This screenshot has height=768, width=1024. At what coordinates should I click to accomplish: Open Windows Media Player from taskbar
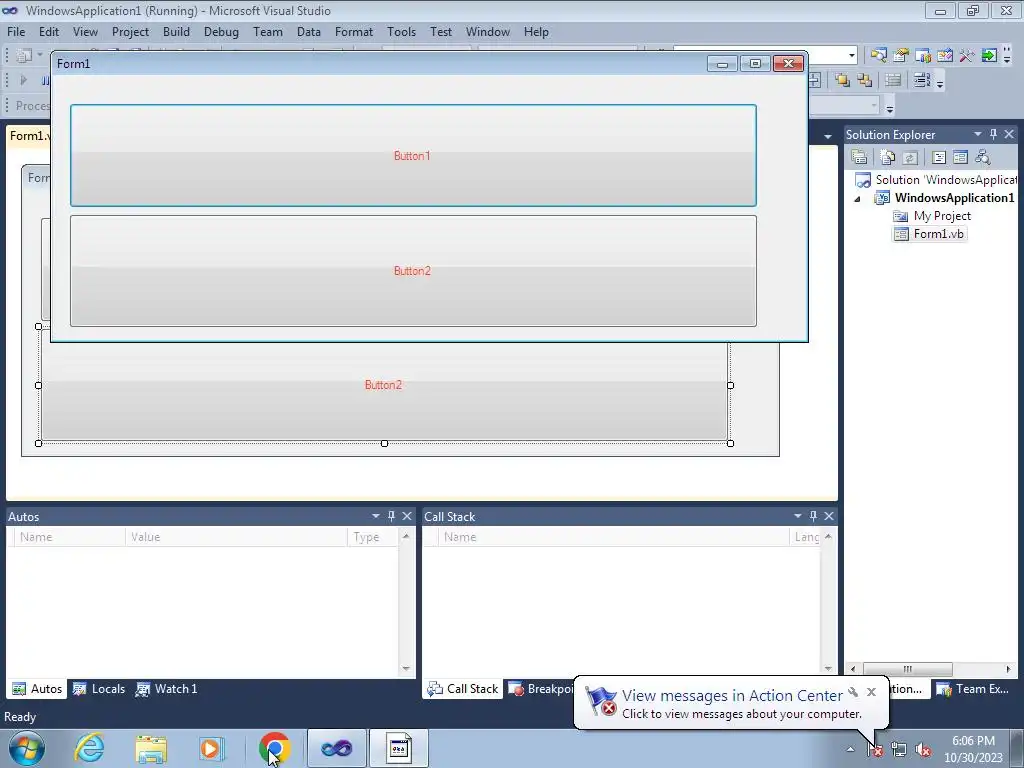point(212,748)
